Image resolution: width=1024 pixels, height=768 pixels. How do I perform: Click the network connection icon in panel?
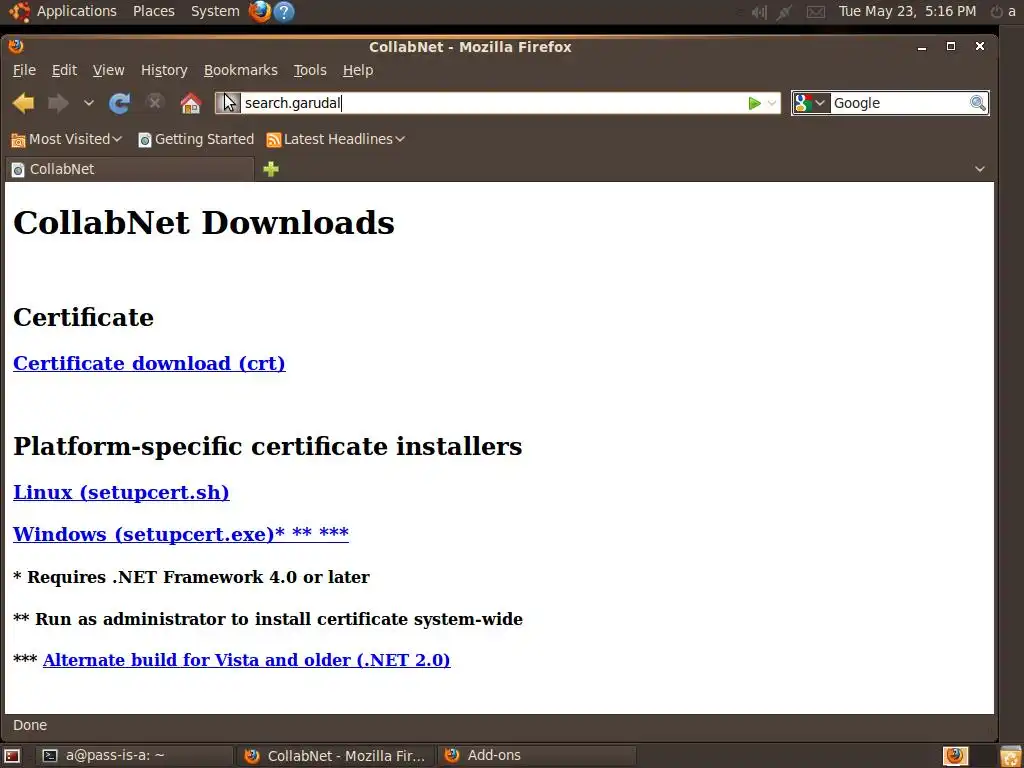[x=784, y=12]
